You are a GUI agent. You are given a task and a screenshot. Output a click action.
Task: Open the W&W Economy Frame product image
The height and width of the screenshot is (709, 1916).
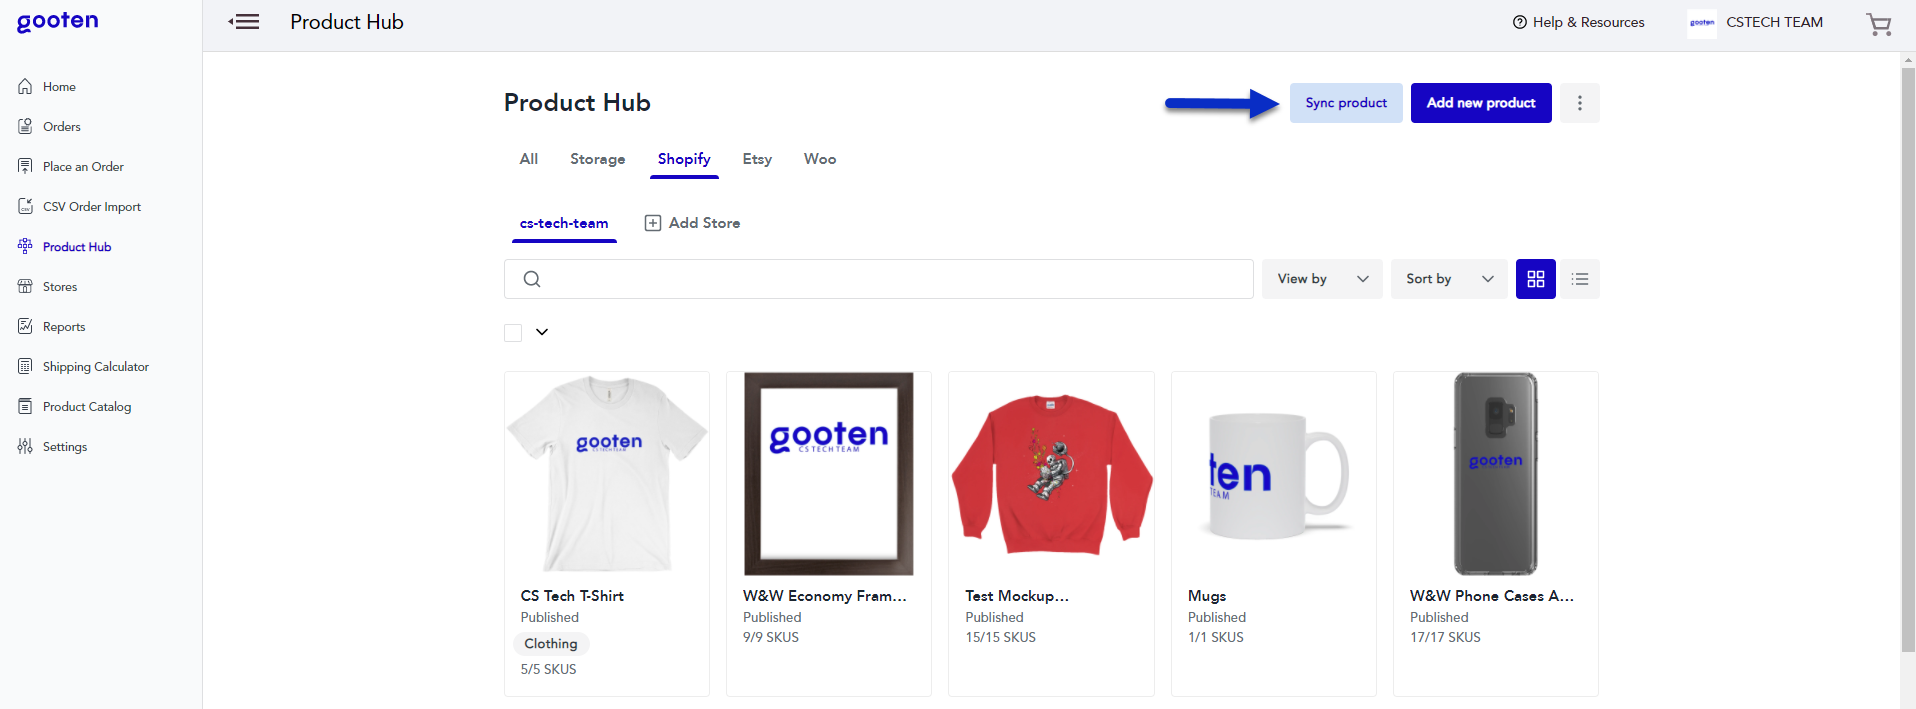(x=829, y=474)
